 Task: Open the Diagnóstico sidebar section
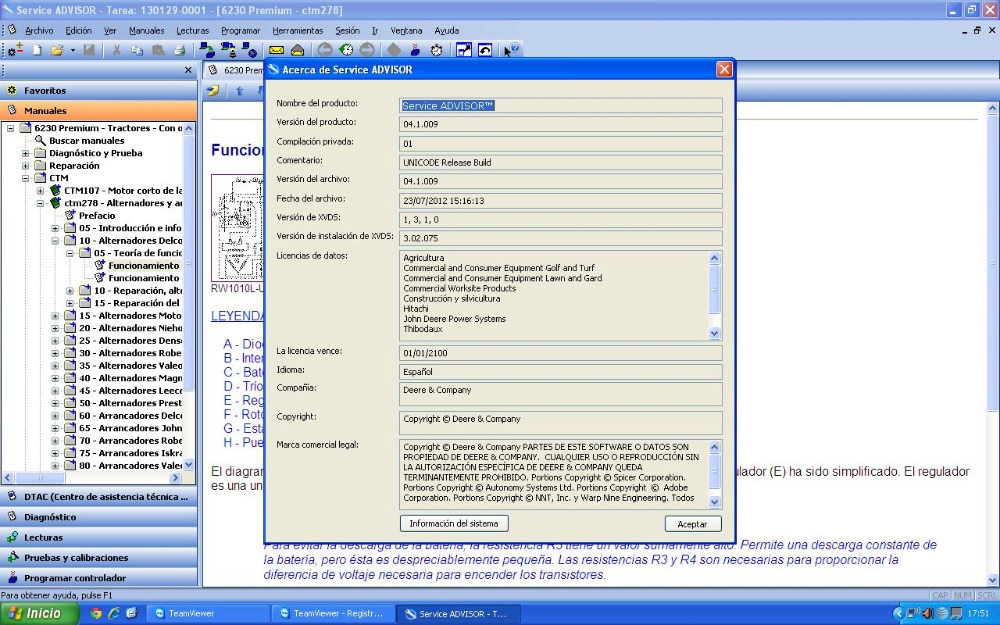click(98, 517)
